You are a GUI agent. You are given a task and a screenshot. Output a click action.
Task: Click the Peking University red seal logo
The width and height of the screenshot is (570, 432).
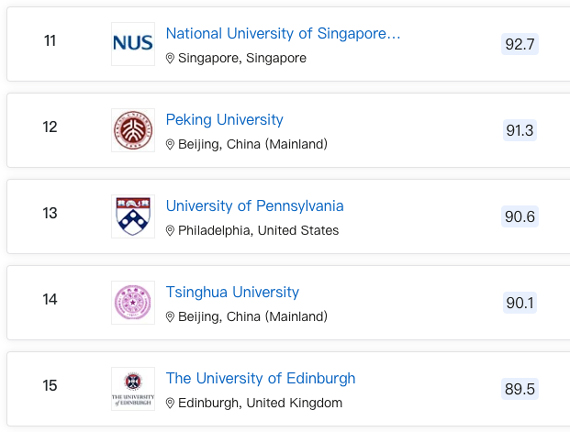133,130
